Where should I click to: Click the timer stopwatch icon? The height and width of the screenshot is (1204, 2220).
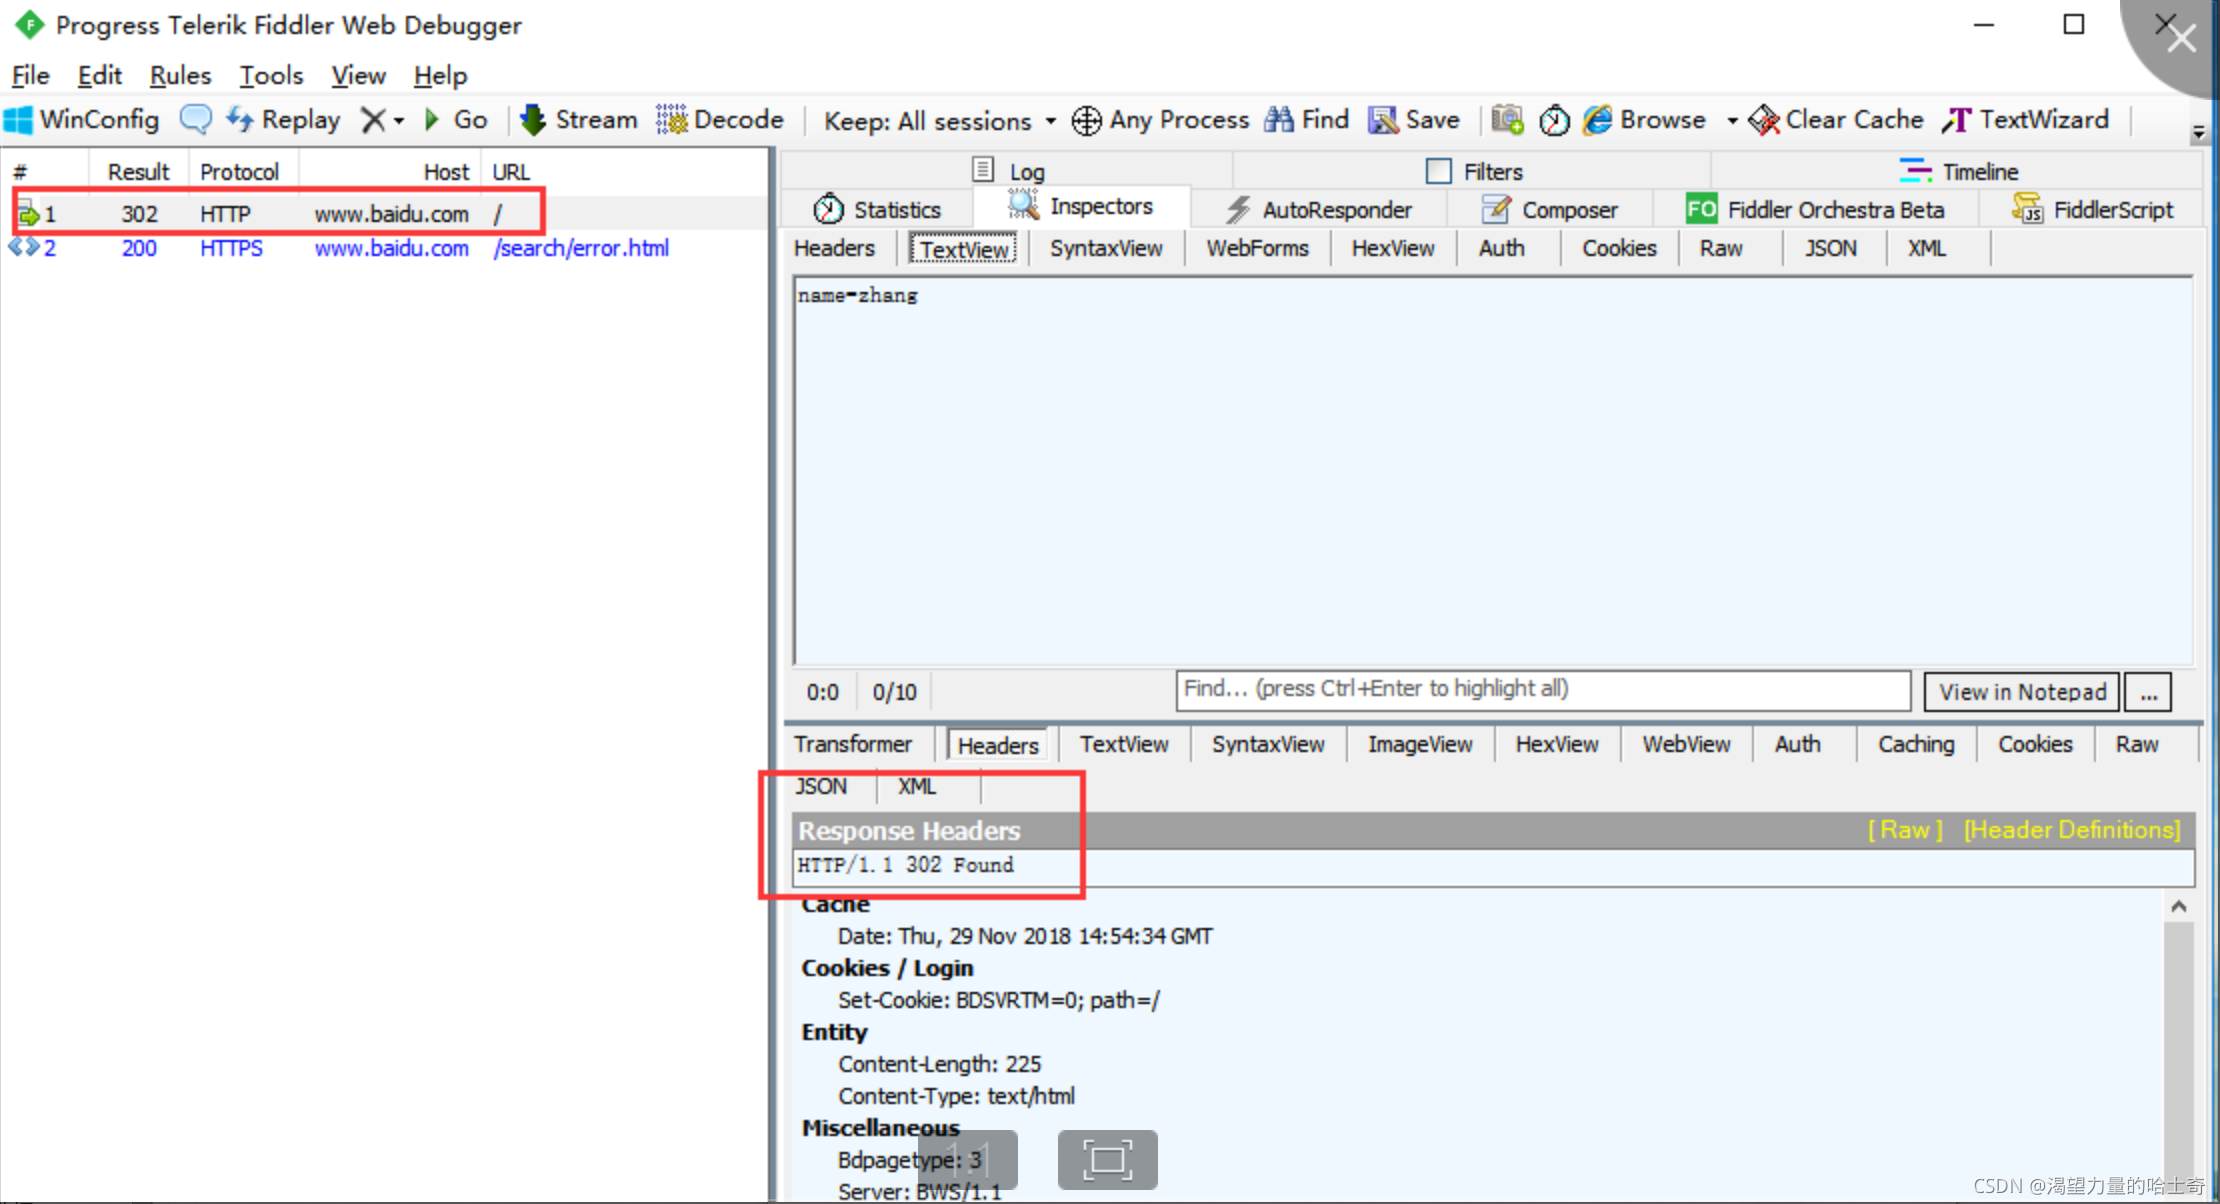pos(1554,121)
